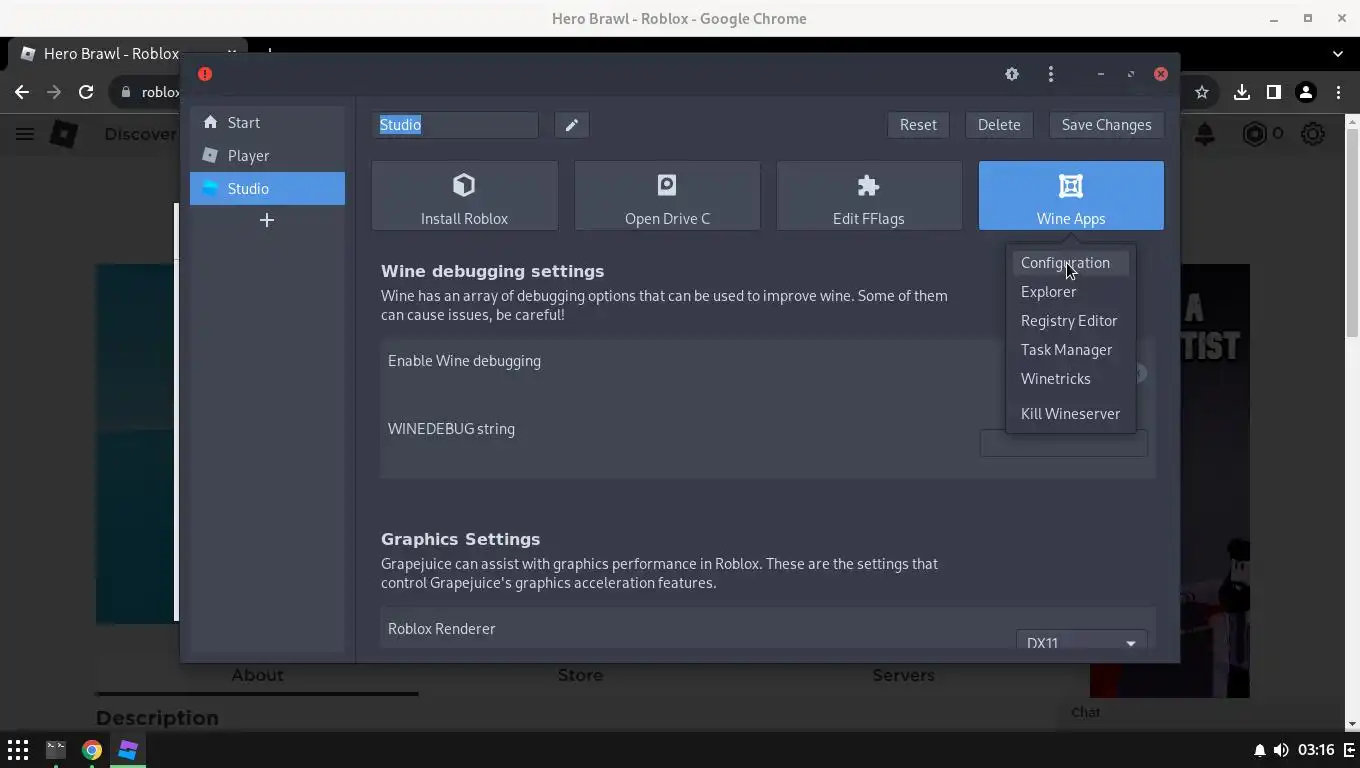1360x768 pixels.
Task: Toggle Chrome side panel icon
Action: 1273,92
